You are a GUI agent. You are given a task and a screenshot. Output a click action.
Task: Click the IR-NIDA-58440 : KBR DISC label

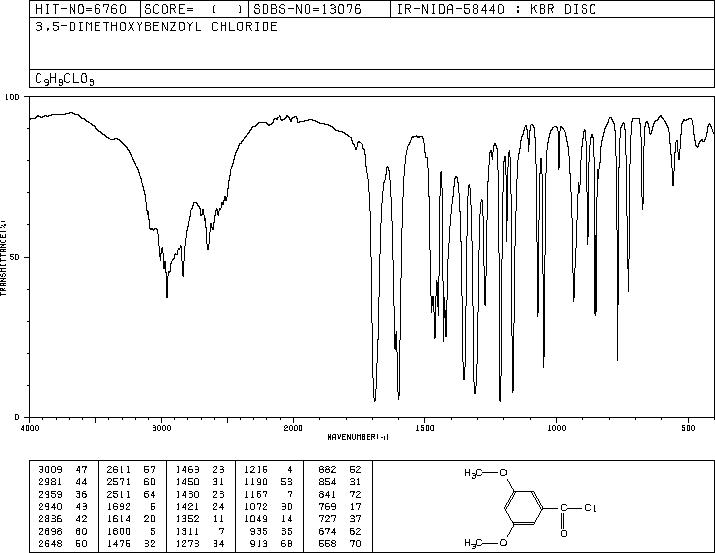[x=496, y=9]
